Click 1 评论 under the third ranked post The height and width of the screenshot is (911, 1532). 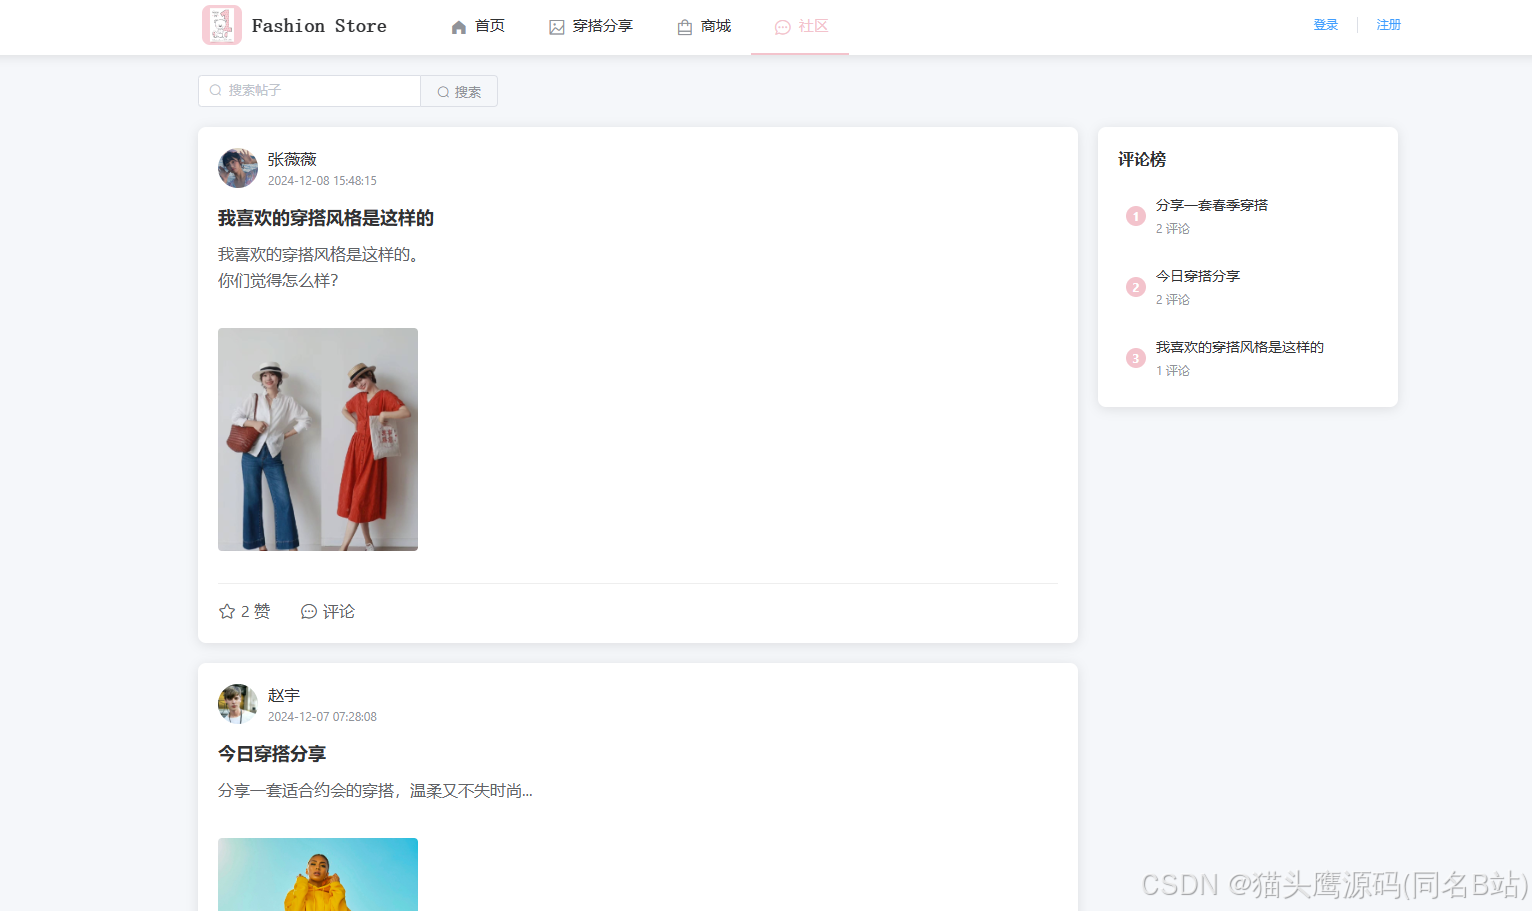coord(1173,371)
